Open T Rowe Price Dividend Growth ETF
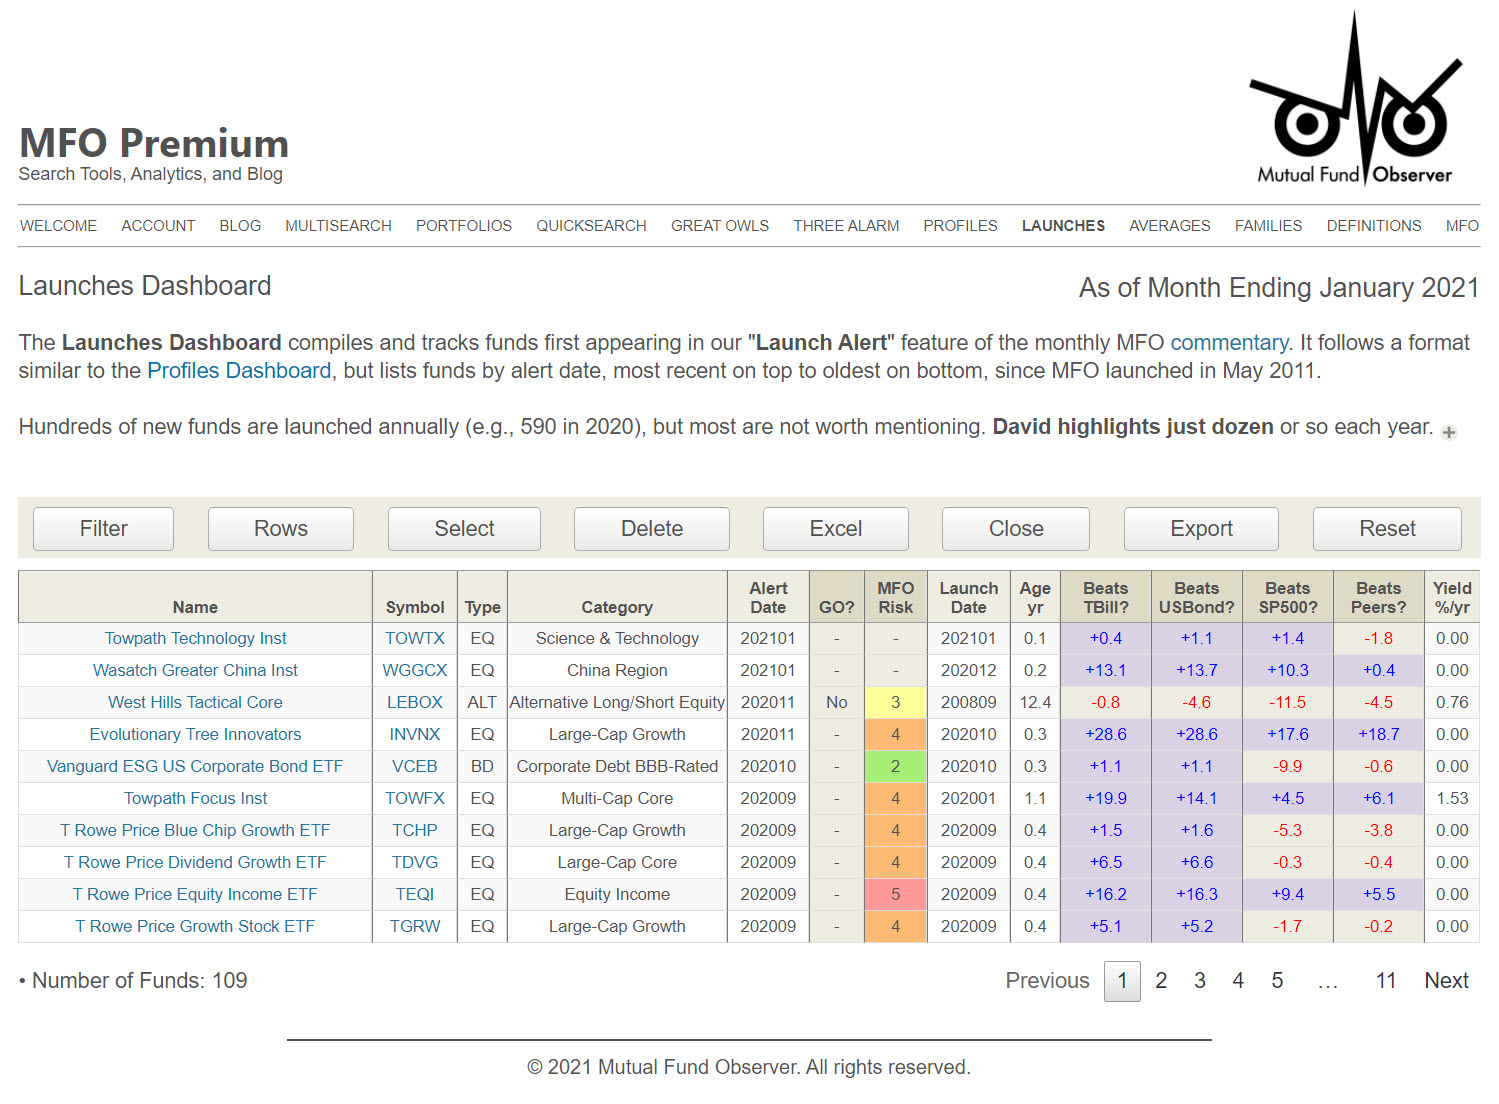Screen dimensions: 1499x1104 pos(196,863)
